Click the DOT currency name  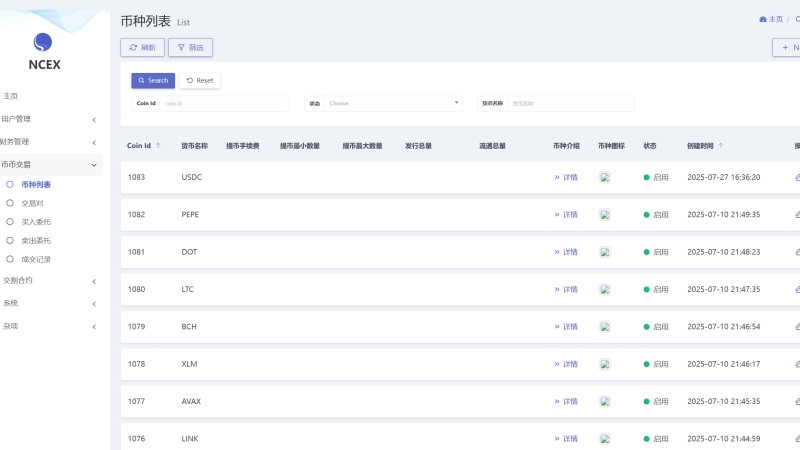189,252
